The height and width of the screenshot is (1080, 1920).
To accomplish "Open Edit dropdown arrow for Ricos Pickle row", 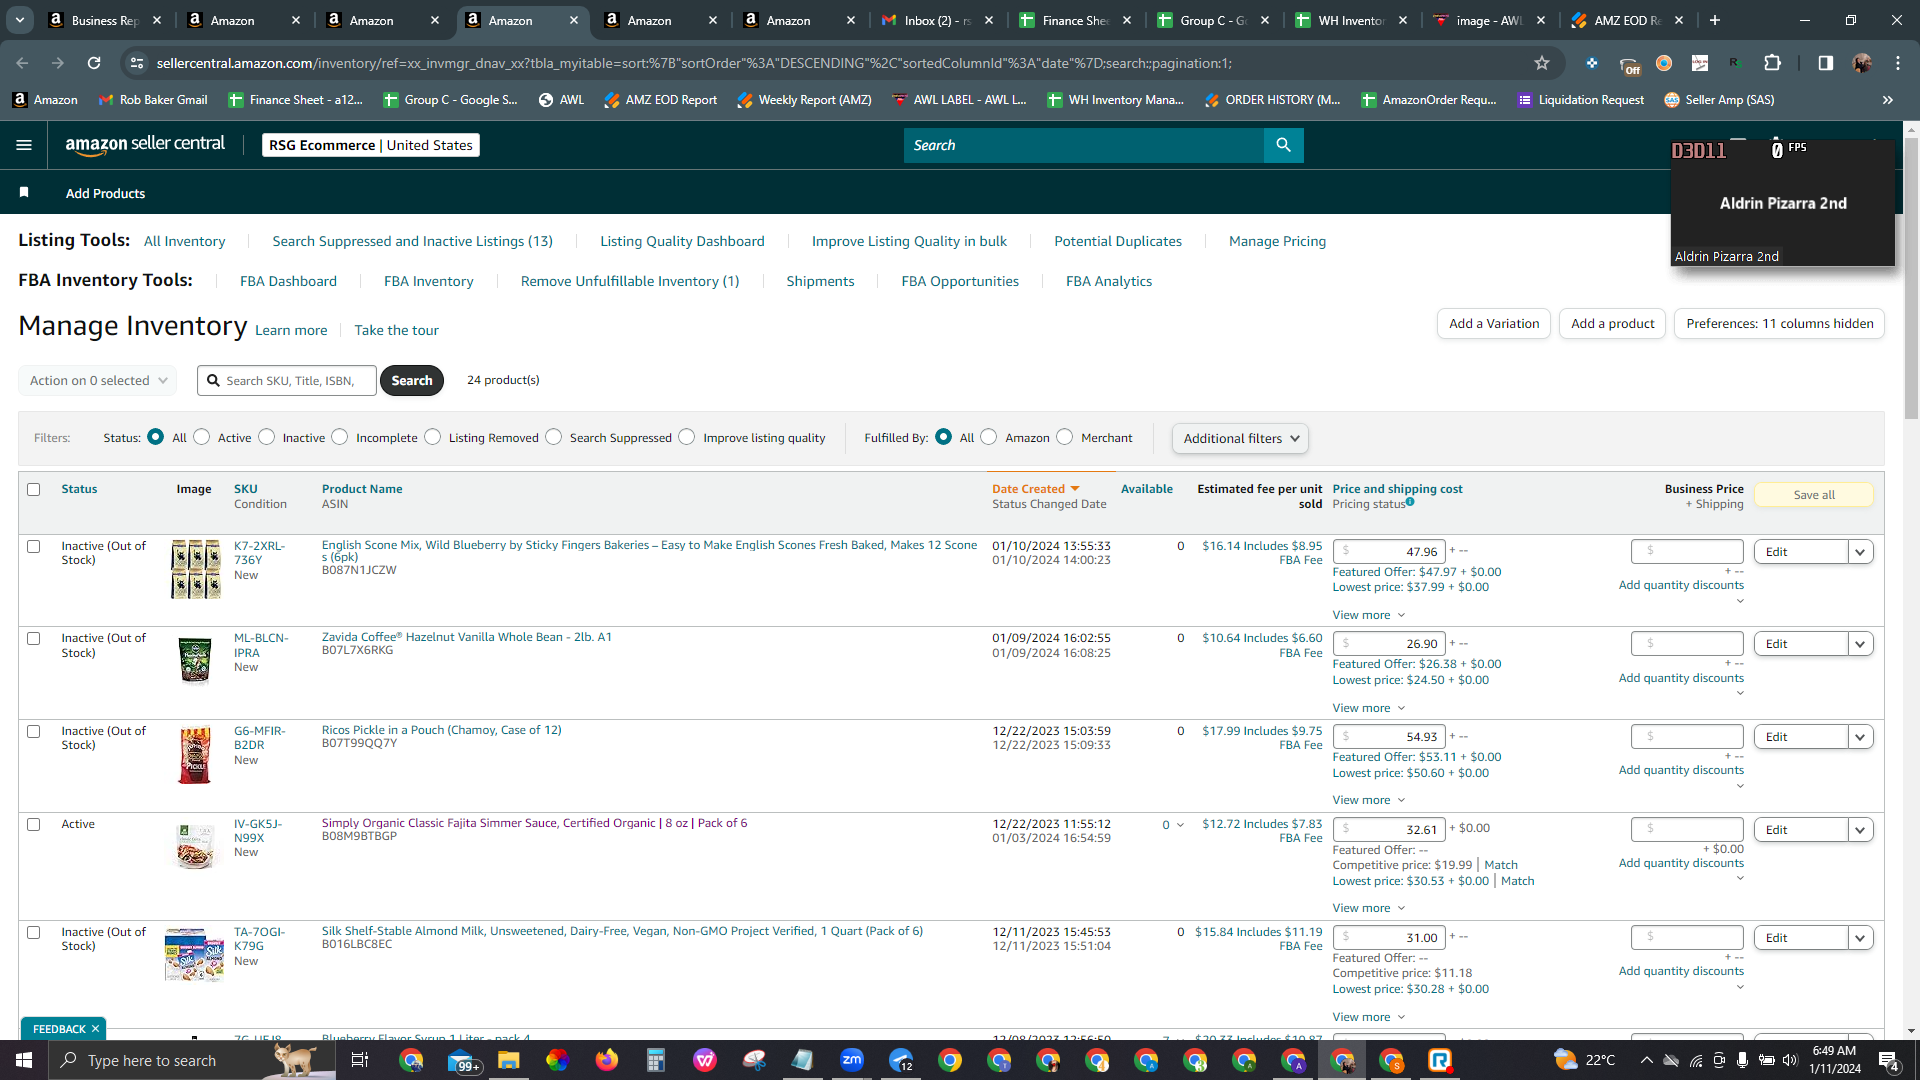I will (1860, 737).
